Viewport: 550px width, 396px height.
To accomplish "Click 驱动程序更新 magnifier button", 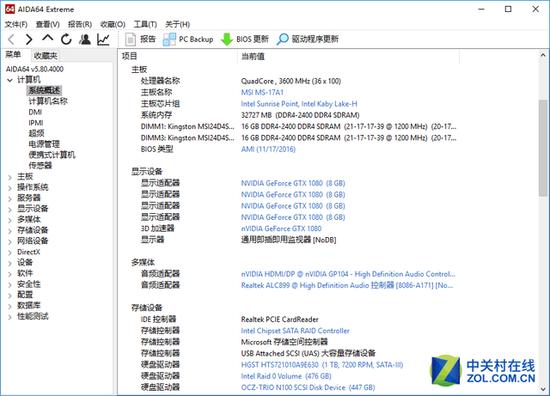I will pyautogui.click(x=308, y=39).
